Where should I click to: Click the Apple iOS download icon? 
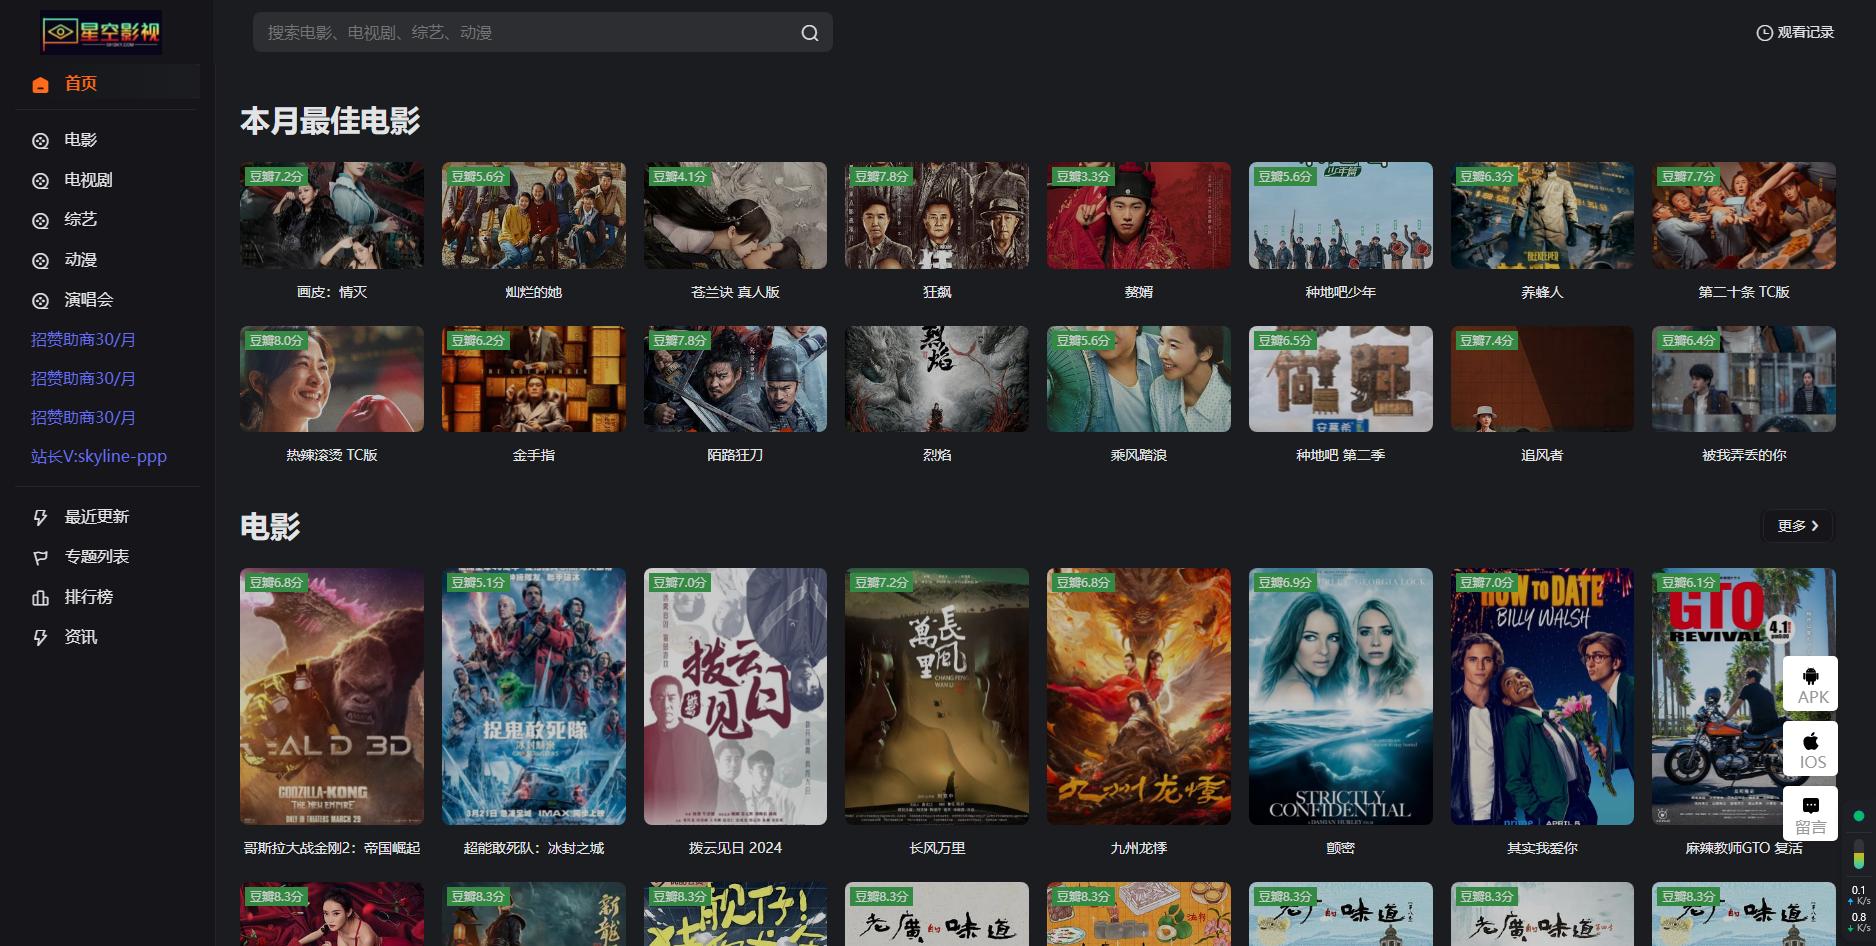click(1810, 741)
